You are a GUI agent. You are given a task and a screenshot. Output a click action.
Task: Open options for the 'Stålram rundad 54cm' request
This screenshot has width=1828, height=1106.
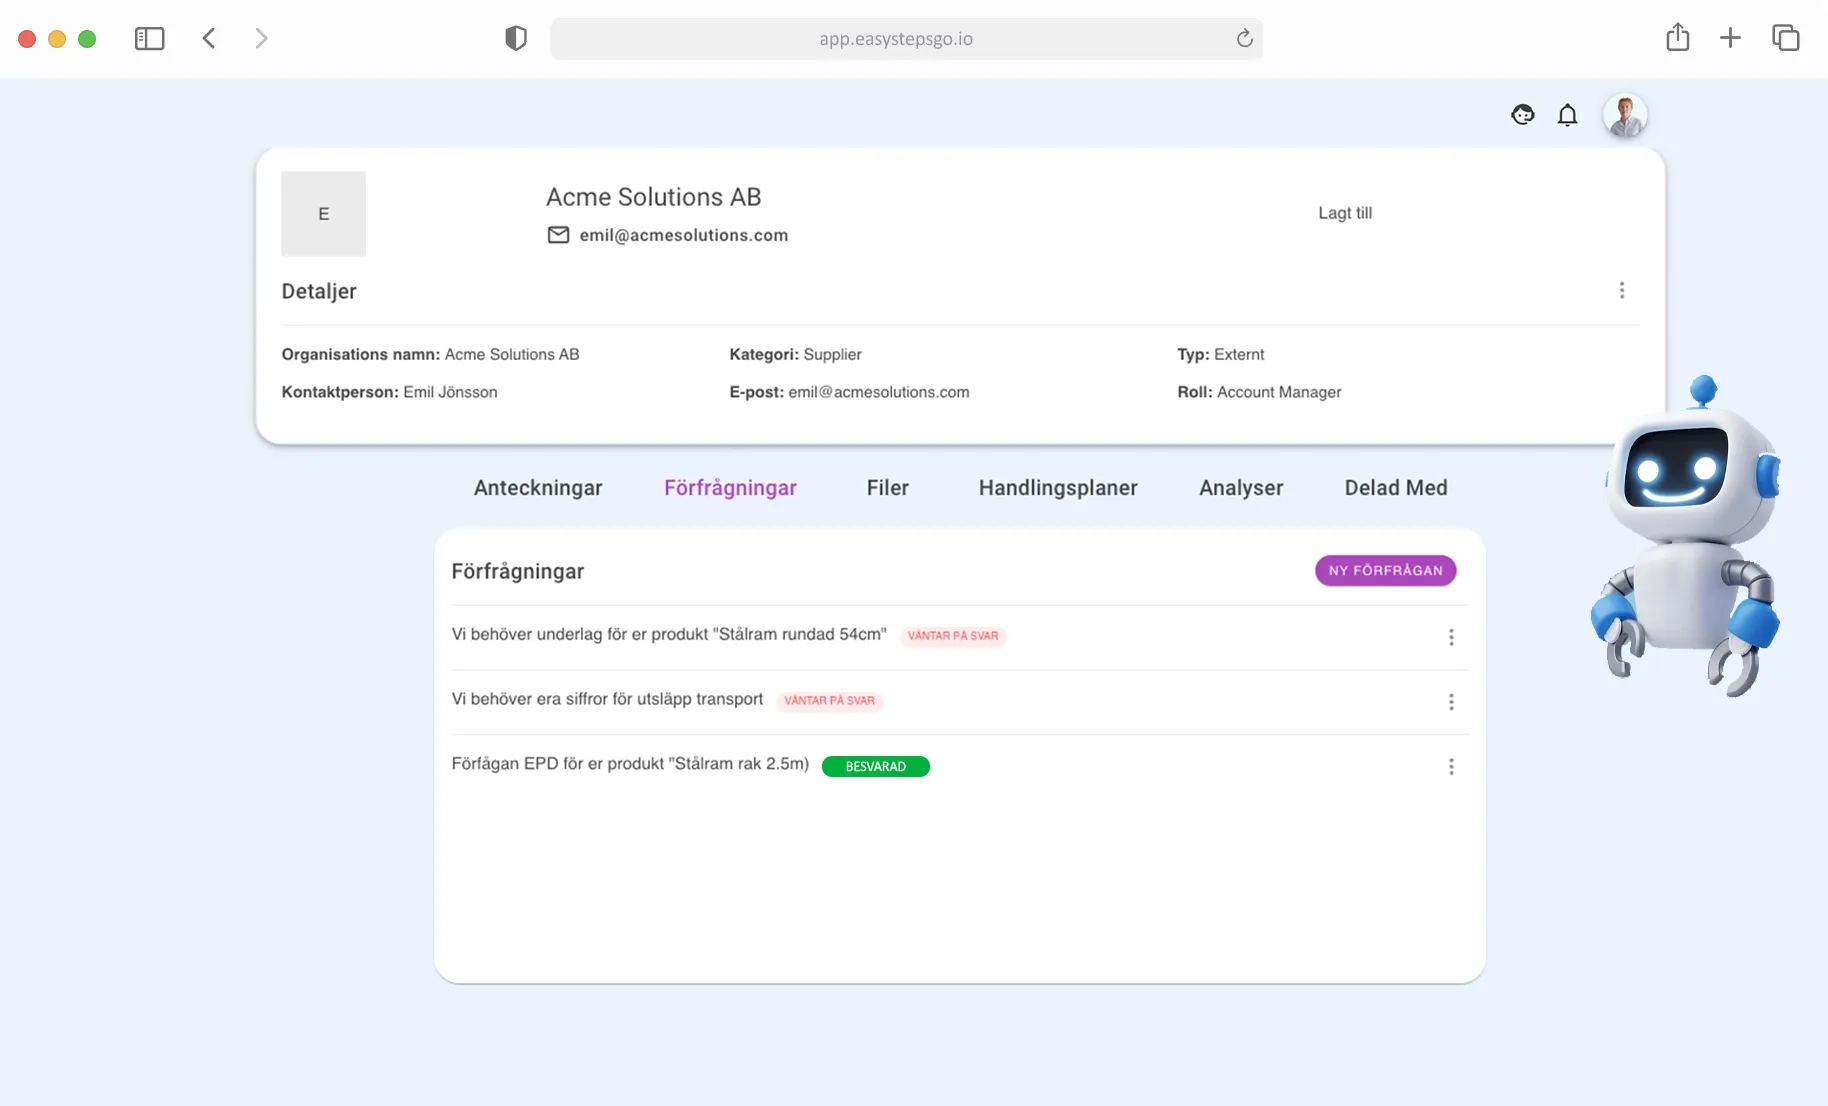point(1451,637)
